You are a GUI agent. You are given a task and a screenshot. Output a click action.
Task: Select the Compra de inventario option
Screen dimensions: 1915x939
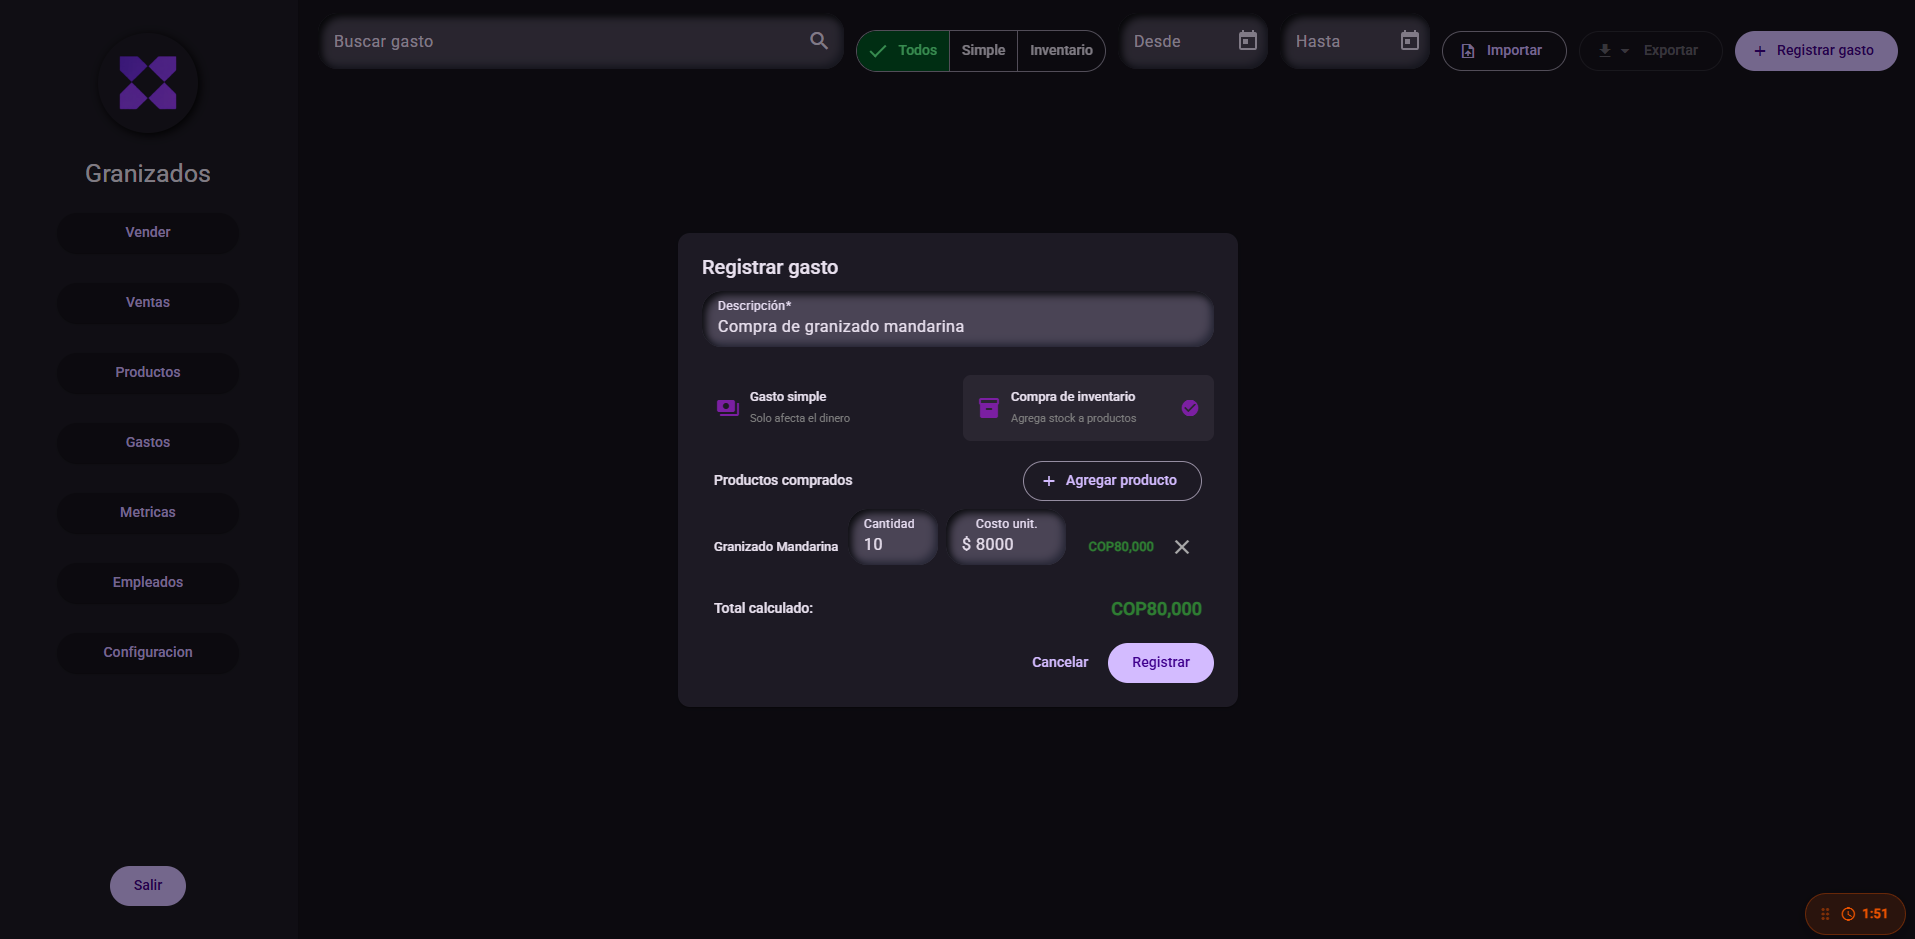pos(1088,408)
